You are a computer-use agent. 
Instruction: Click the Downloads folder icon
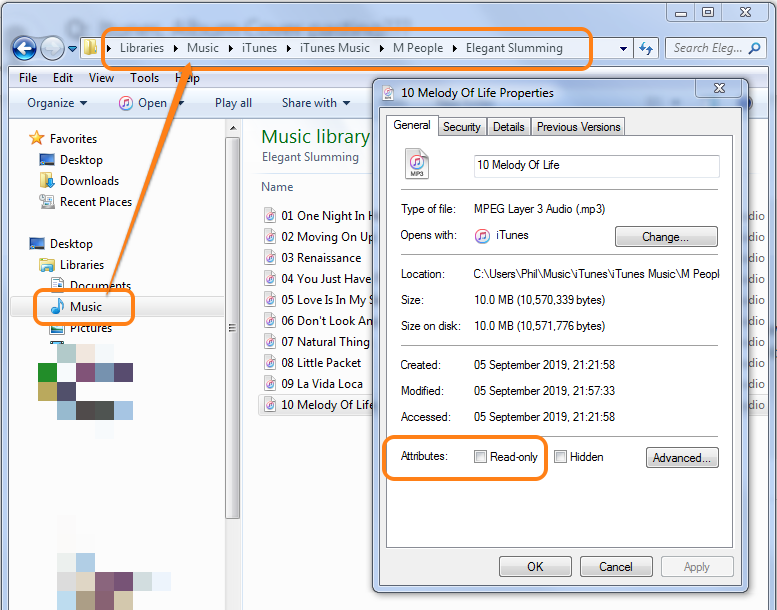pyautogui.click(x=47, y=180)
